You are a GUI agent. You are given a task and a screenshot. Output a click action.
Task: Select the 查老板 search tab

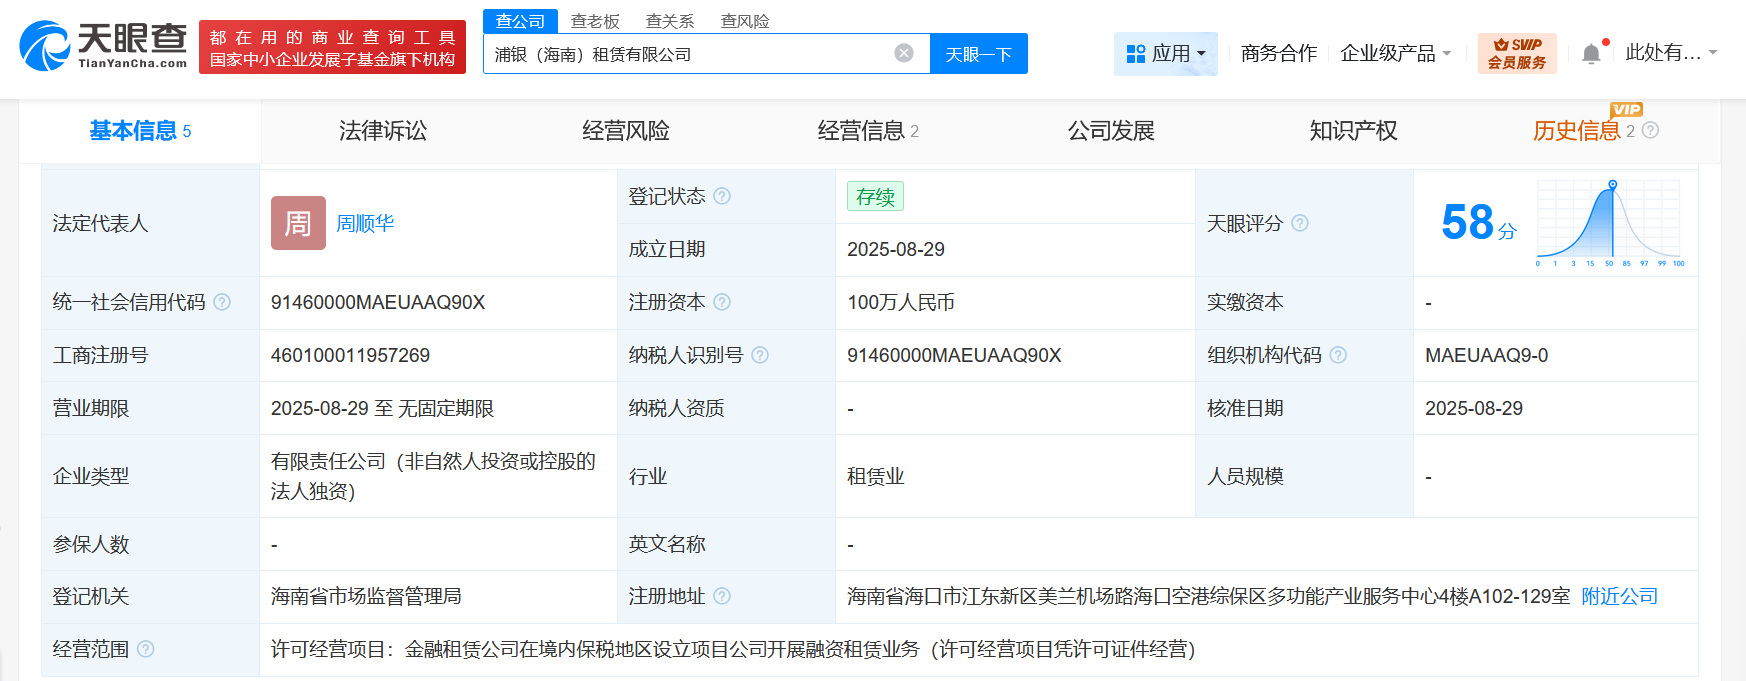pyautogui.click(x=595, y=21)
